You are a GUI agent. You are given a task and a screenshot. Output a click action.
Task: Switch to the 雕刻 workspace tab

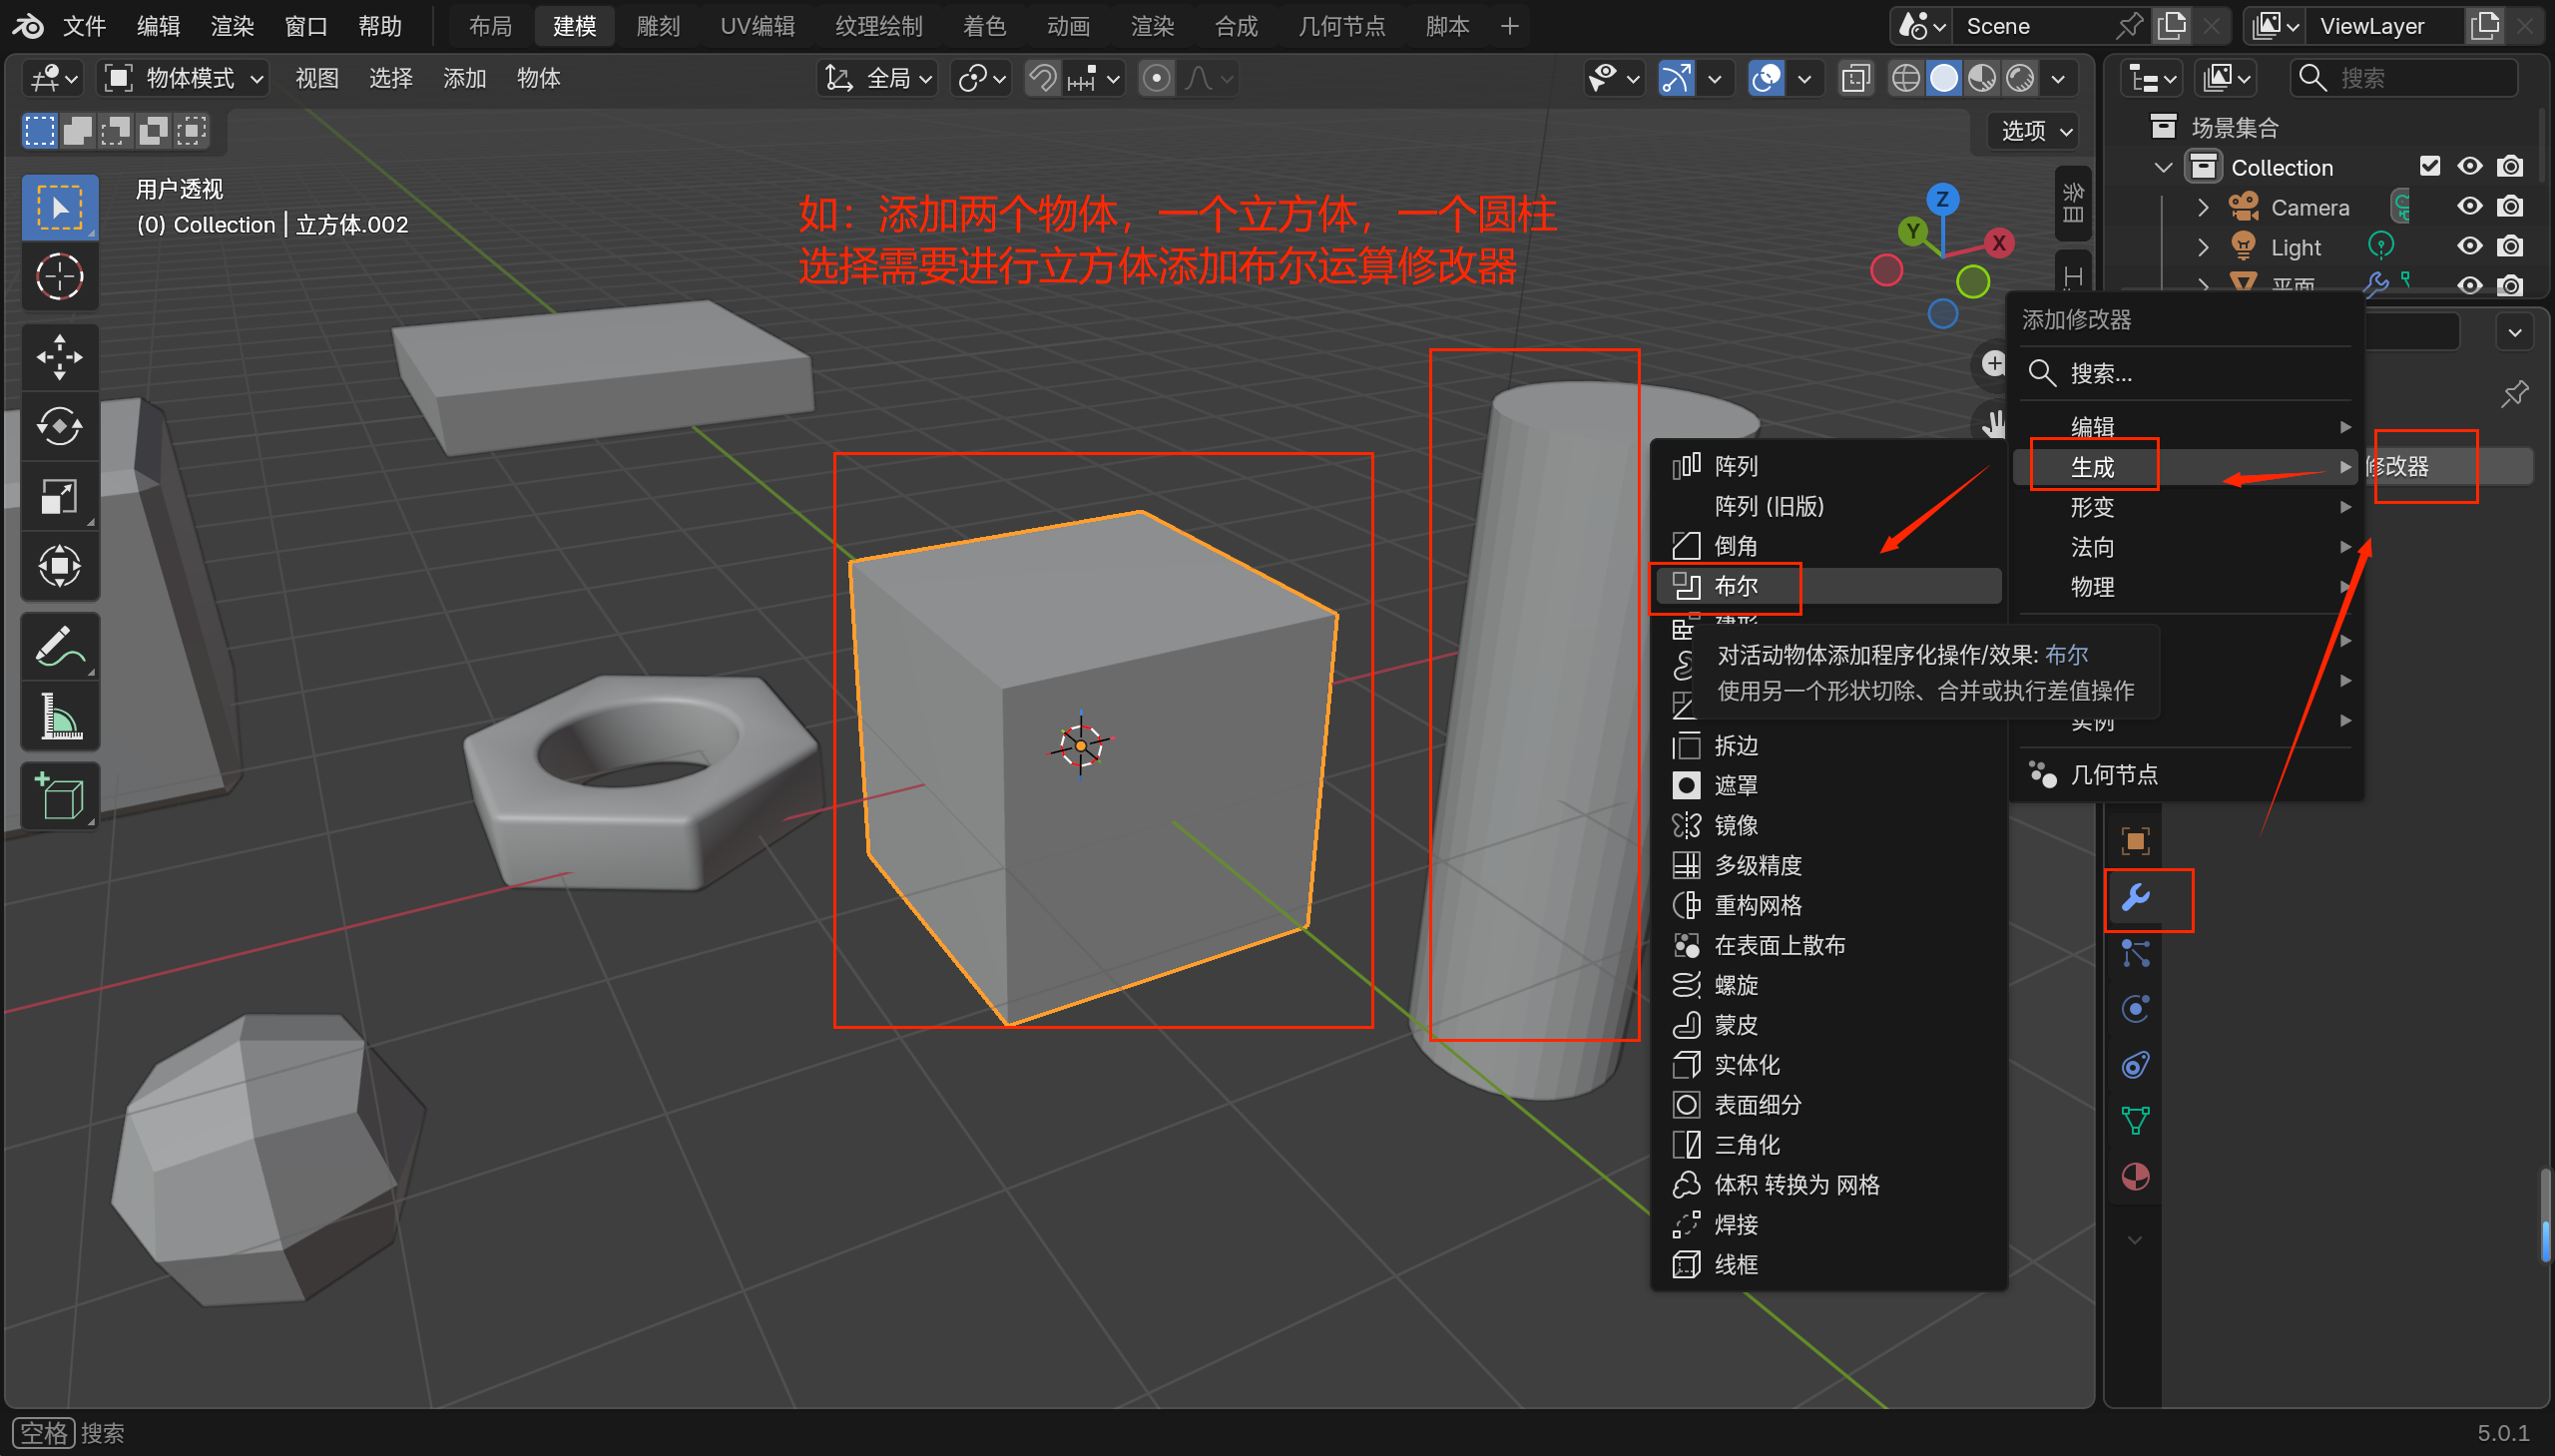pyautogui.click(x=657, y=26)
